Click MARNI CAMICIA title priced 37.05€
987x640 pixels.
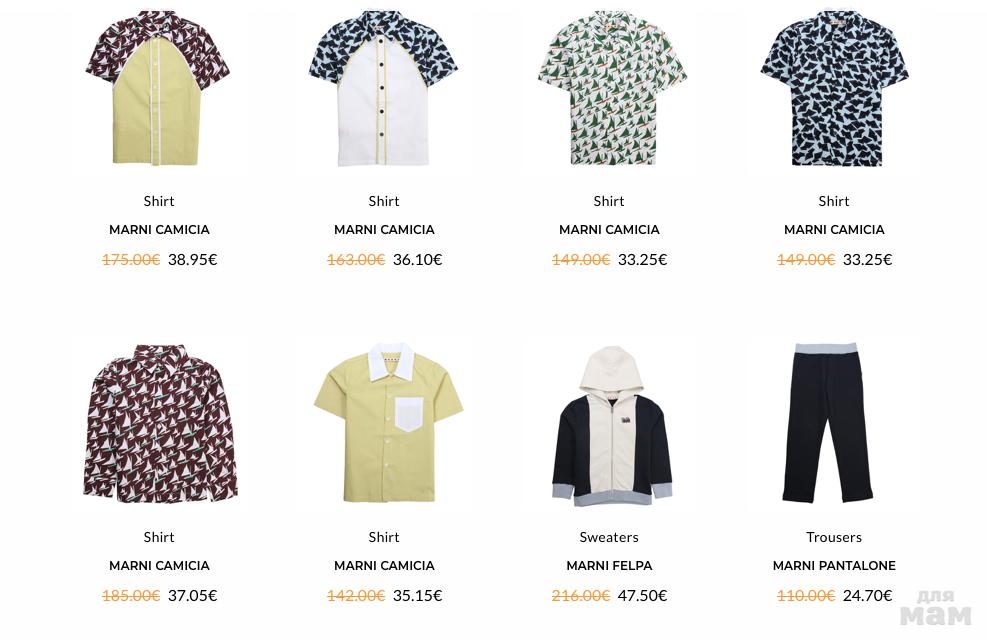(x=159, y=566)
